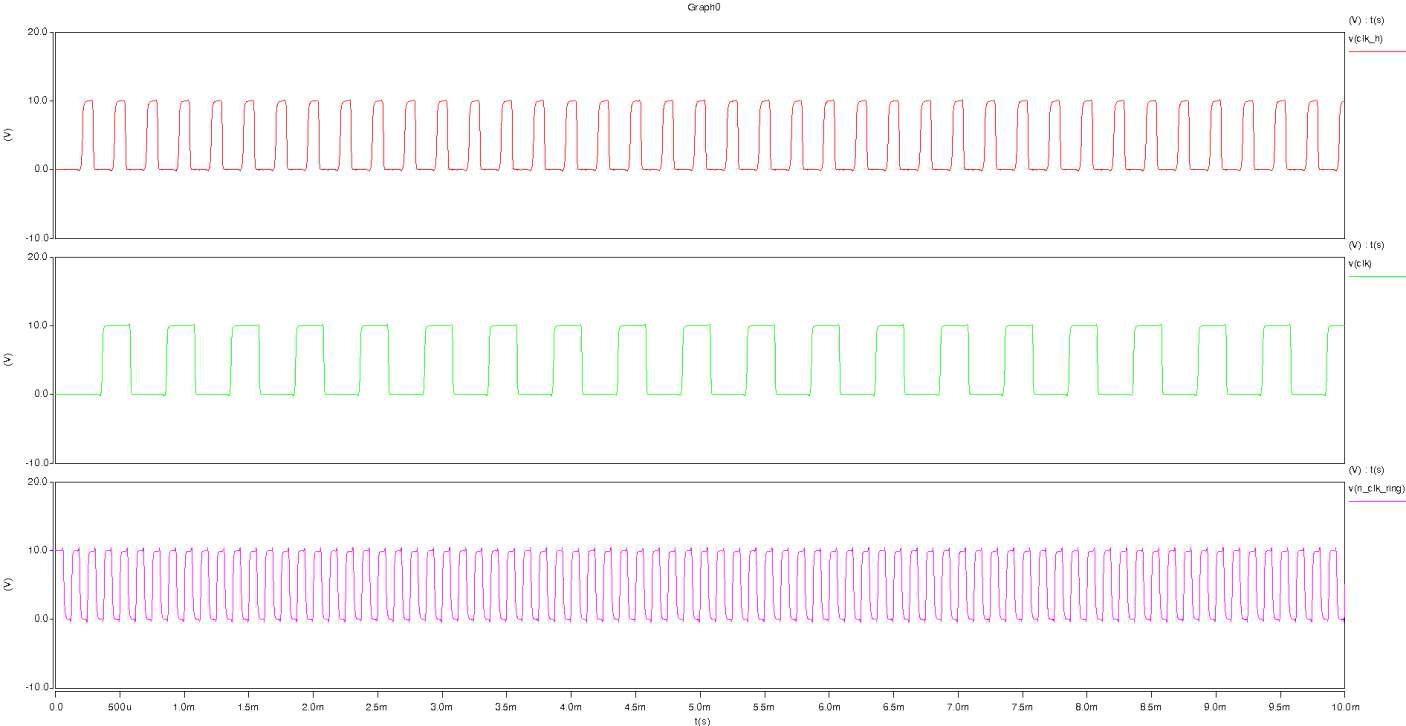Click the 0.0 tick on the time axis
The width and height of the screenshot is (1406, 726).
point(56,706)
